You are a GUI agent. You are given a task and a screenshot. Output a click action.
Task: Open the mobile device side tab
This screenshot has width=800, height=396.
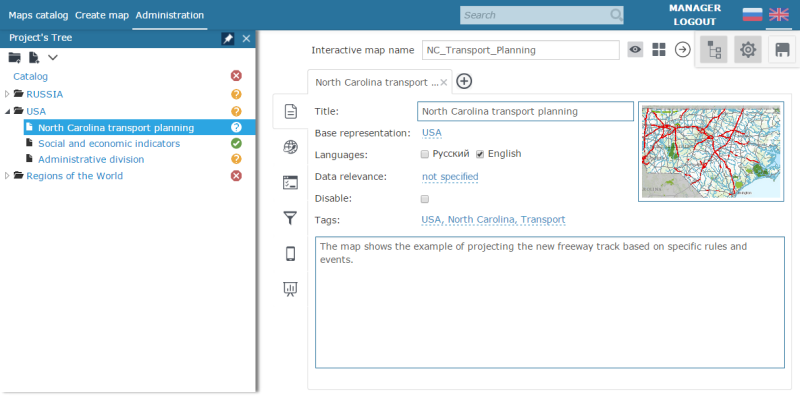(290, 254)
